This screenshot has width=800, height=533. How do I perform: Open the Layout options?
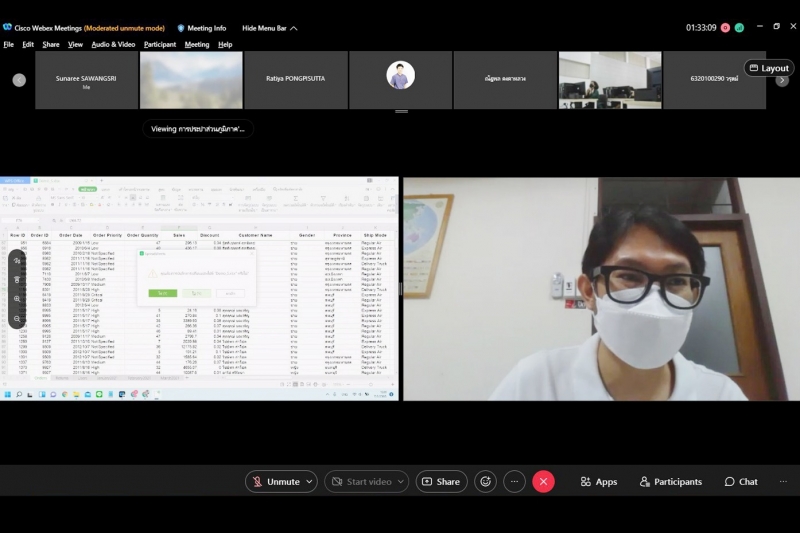(769, 68)
